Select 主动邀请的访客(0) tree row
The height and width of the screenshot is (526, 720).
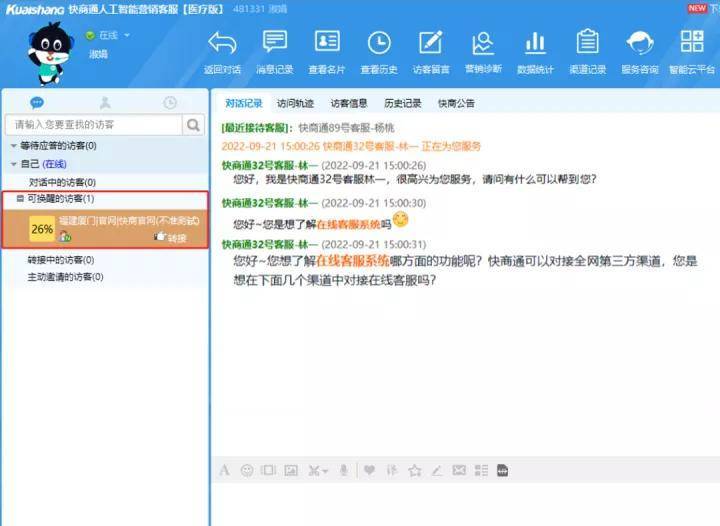65,277
